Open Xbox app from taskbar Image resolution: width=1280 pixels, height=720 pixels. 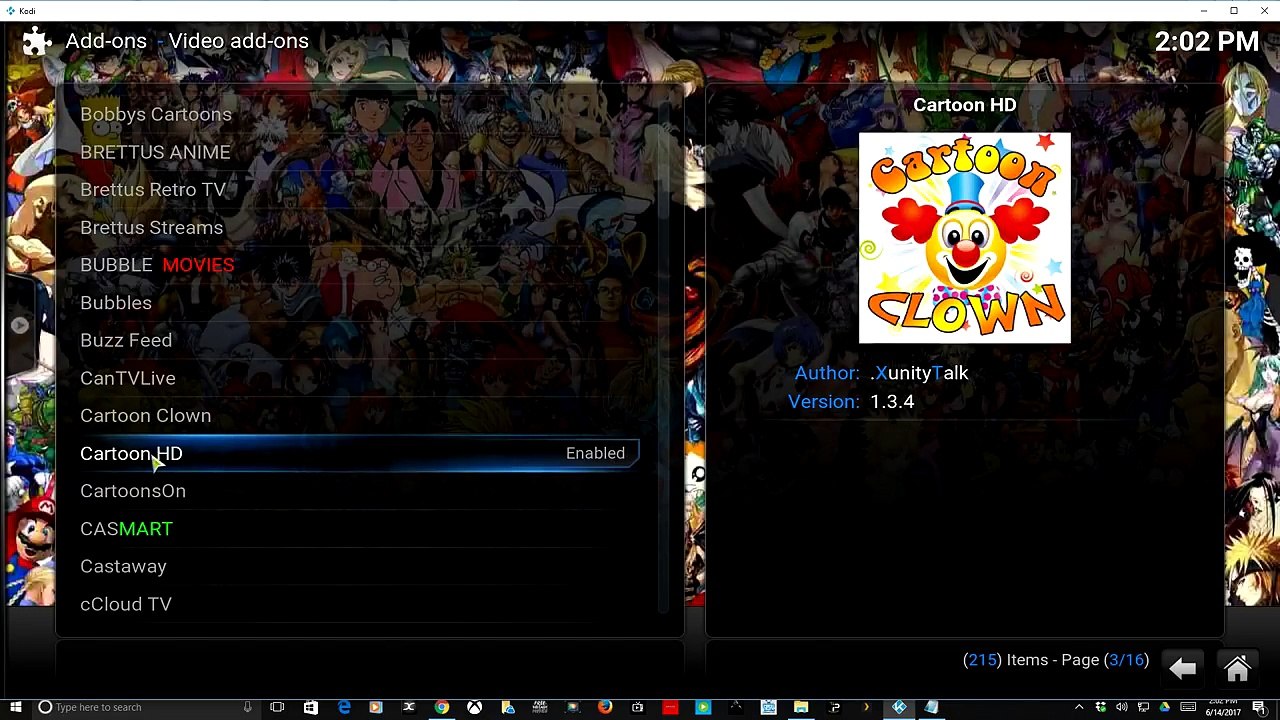point(474,707)
